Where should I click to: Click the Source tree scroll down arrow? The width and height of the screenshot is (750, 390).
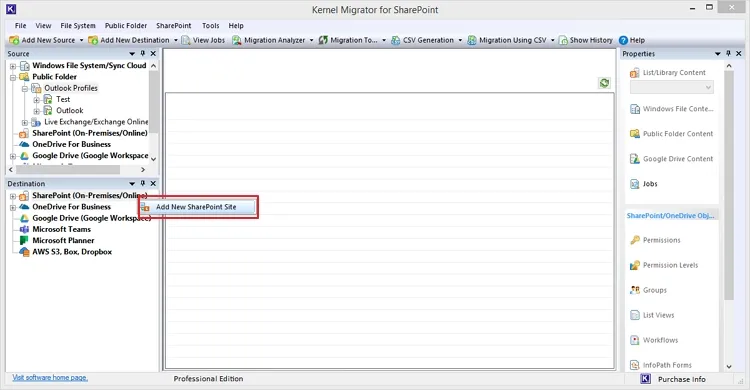154,159
